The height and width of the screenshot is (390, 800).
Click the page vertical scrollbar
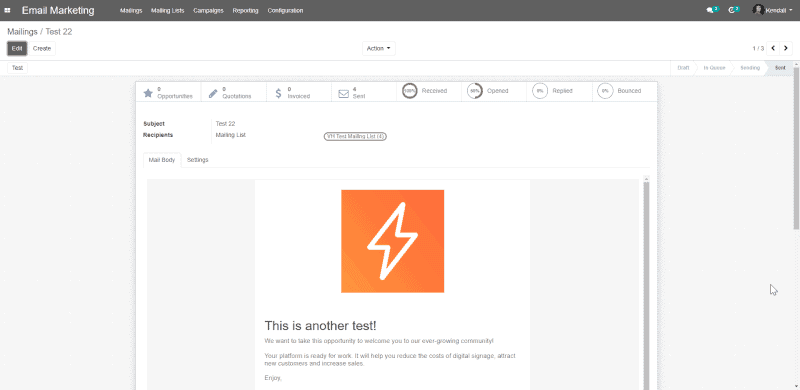(796, 148)
